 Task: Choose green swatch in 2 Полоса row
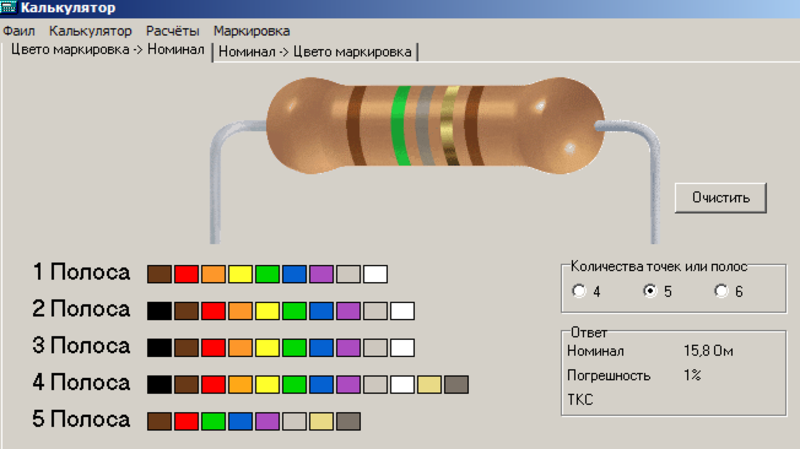pos(294,311)
